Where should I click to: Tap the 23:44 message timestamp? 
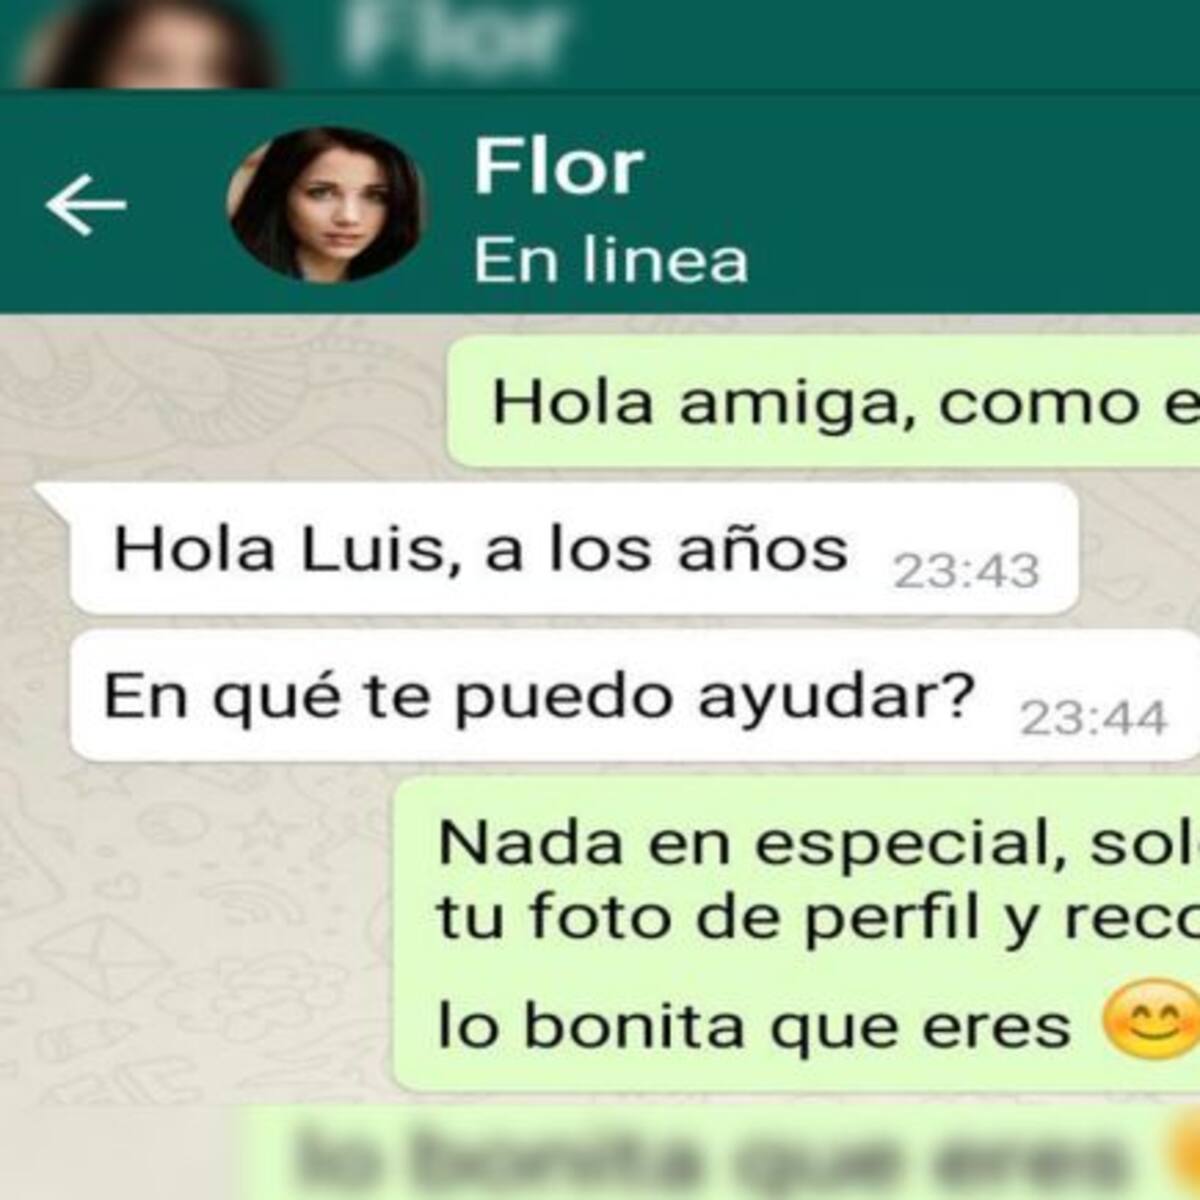tap(1093, 719)
